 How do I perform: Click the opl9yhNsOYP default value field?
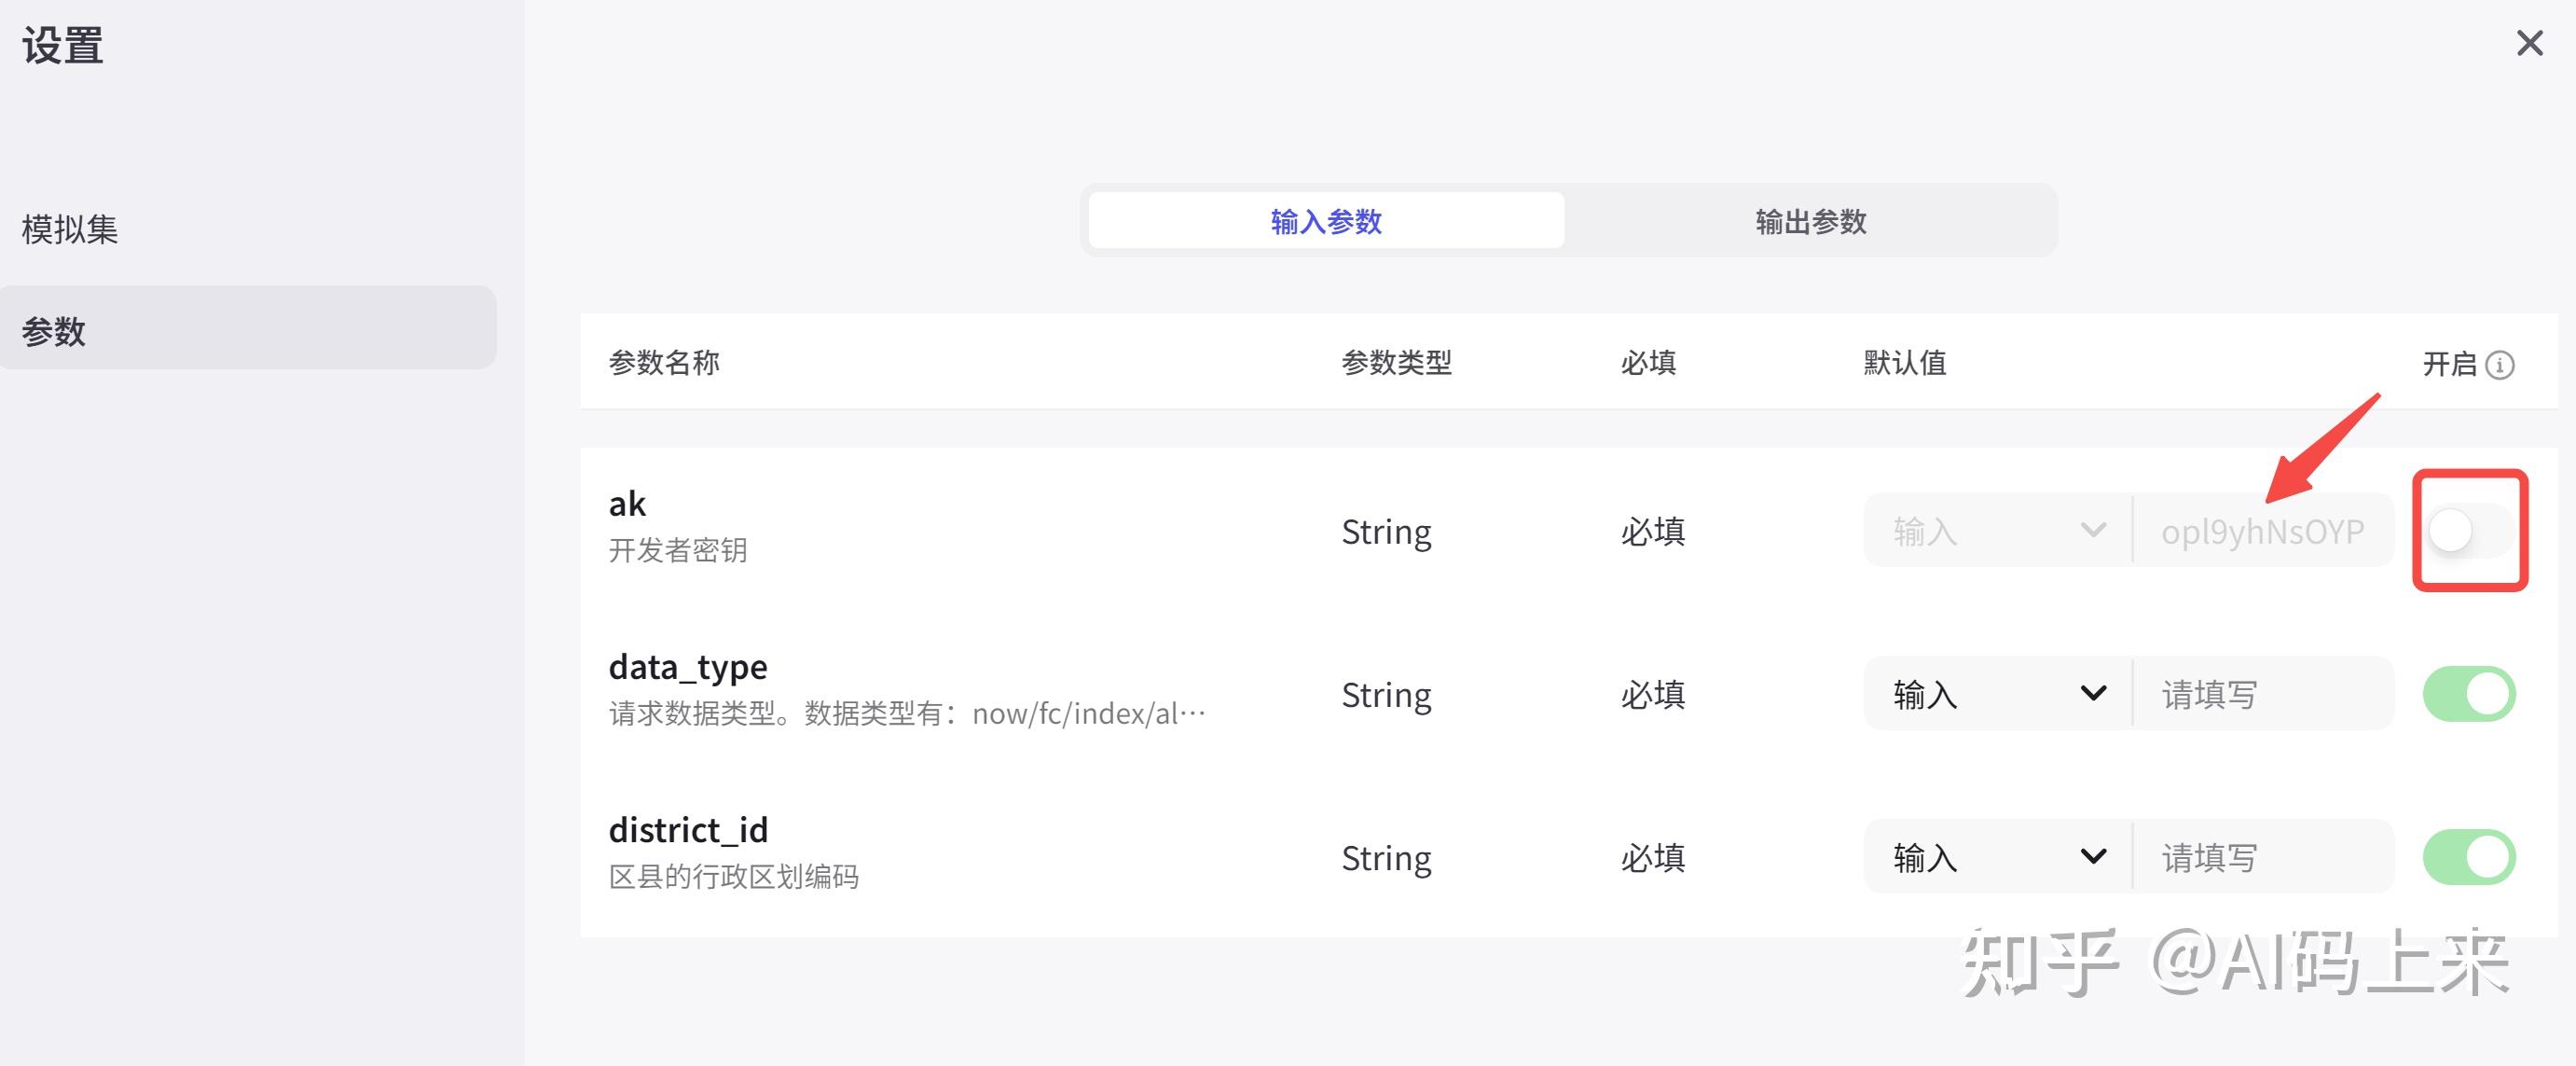coord(2264,531)
